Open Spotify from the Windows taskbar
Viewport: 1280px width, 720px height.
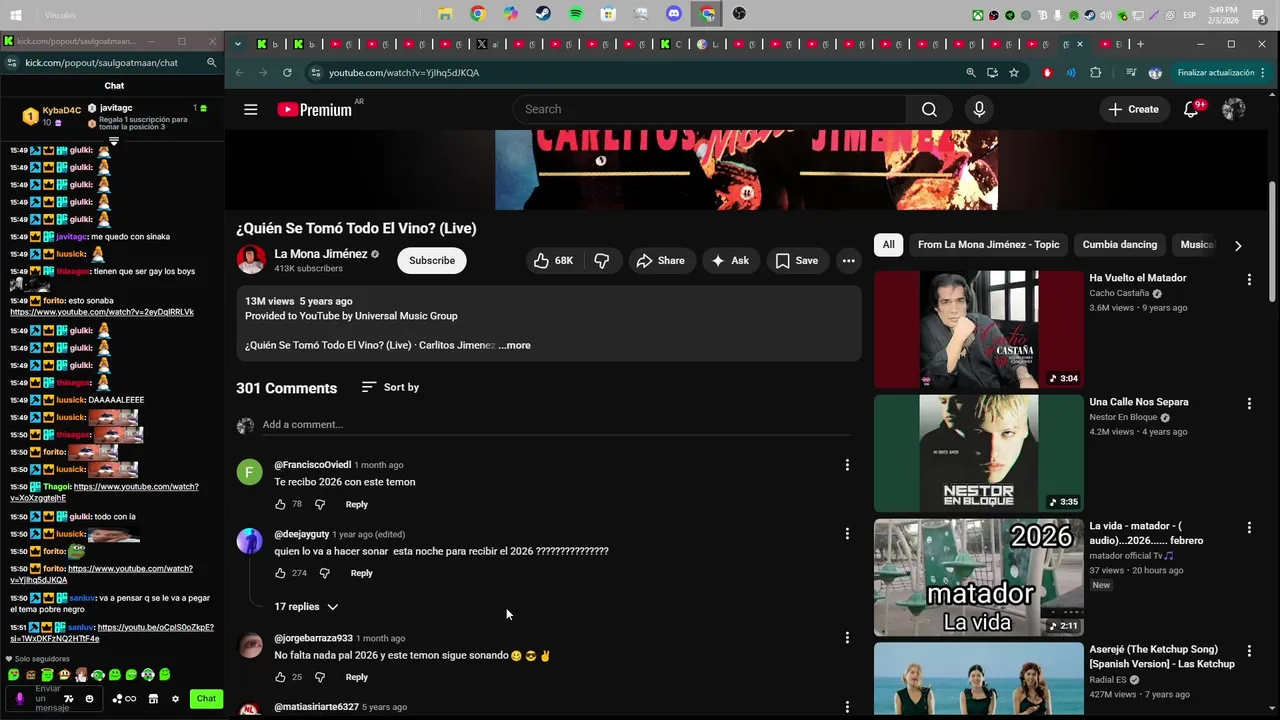[576, 14]
